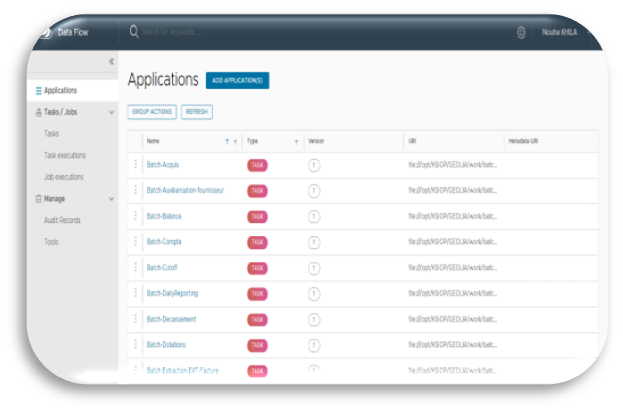Click the TASK badge for Batch-Dotations

(257, 345)
